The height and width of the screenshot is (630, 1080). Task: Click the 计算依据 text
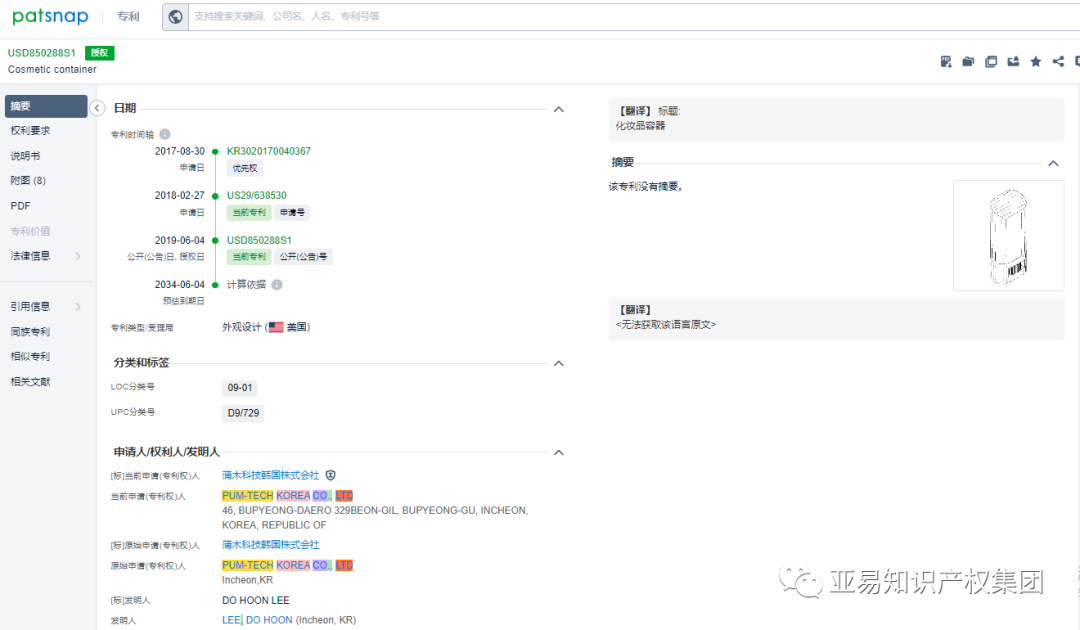(x=246, y=284)
